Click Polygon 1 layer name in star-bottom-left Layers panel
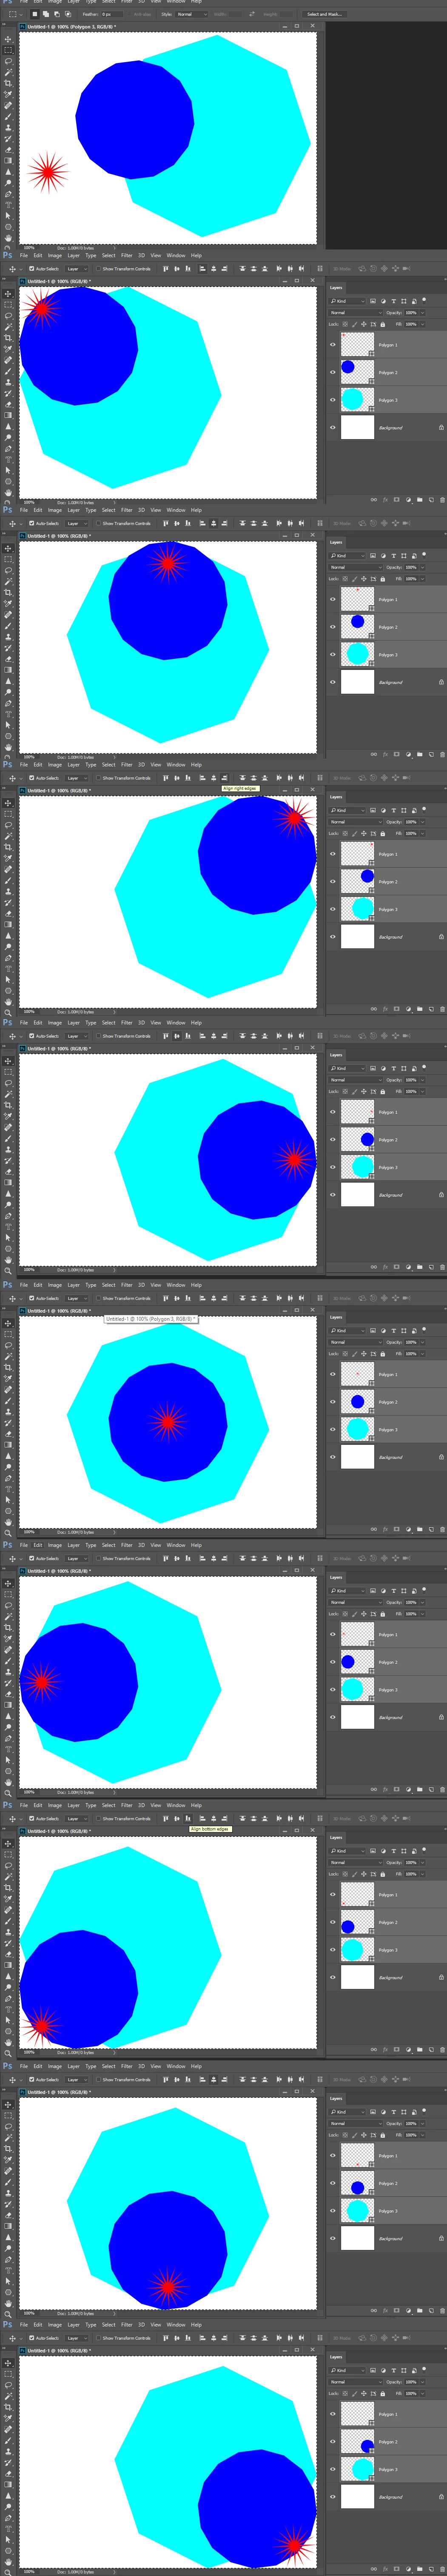Screen dimensions: 447x2576 [387, 1895]
